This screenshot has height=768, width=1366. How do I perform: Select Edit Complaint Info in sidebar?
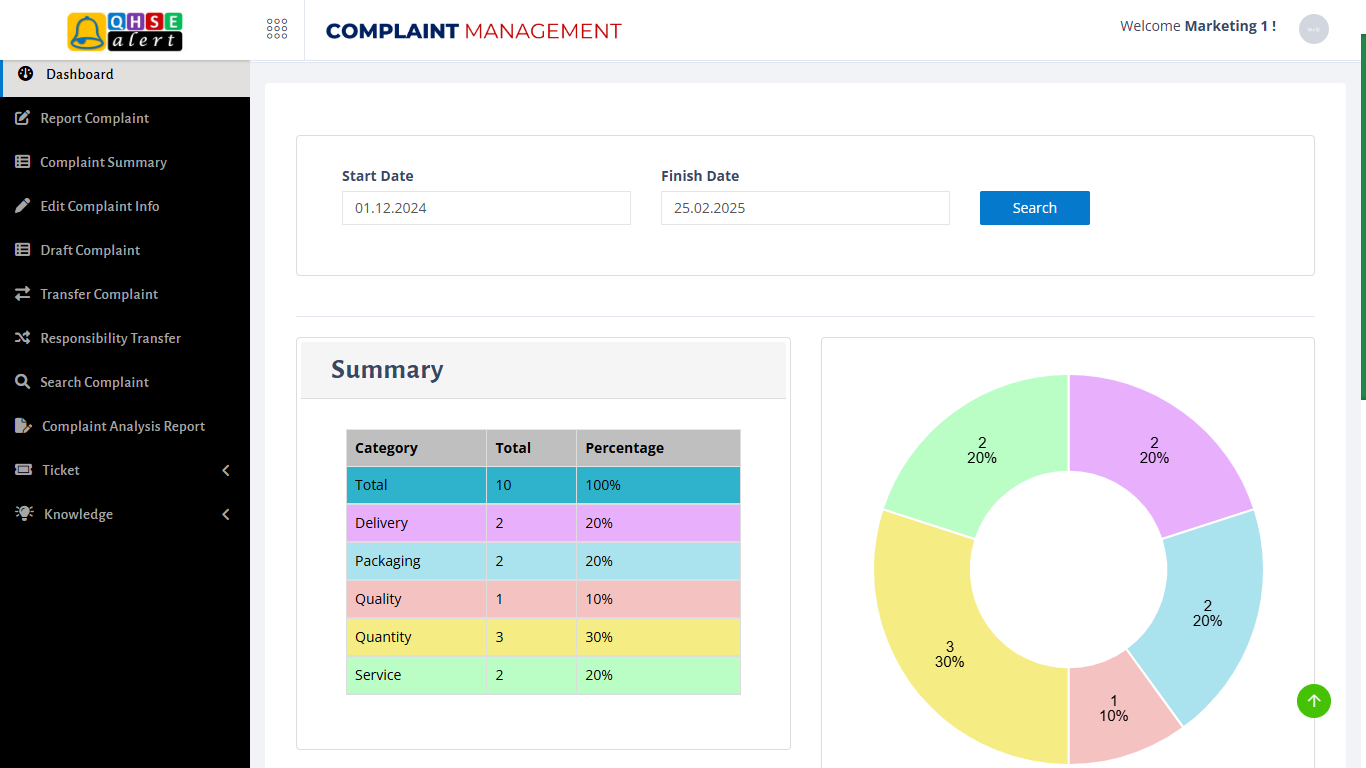click(x=99, y=205)
